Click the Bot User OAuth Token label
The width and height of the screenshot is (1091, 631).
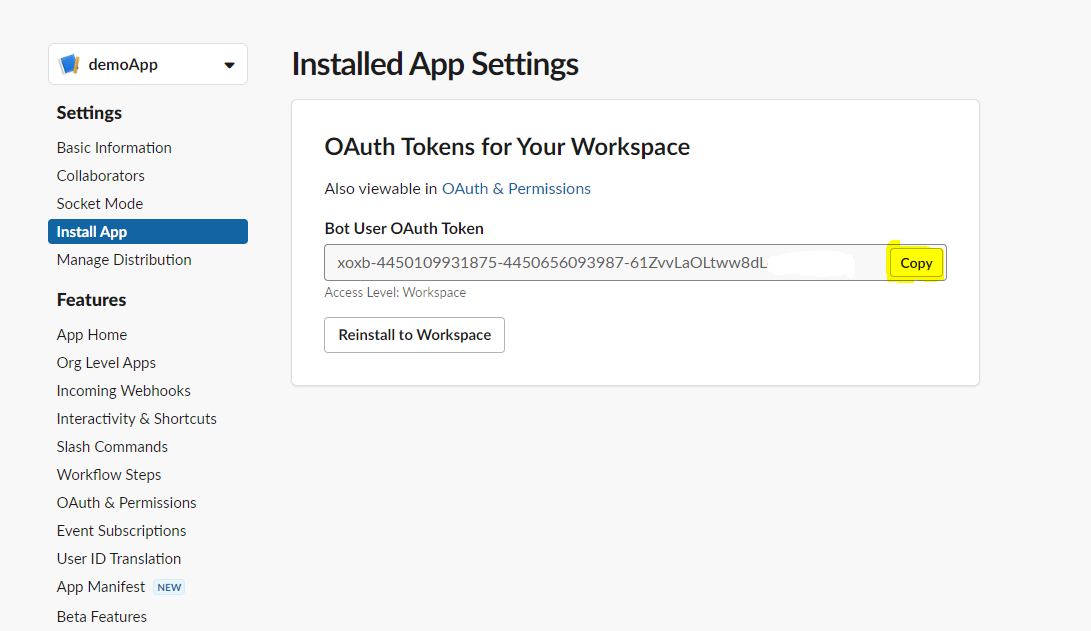pyautogui.click(x=404, y=228)
